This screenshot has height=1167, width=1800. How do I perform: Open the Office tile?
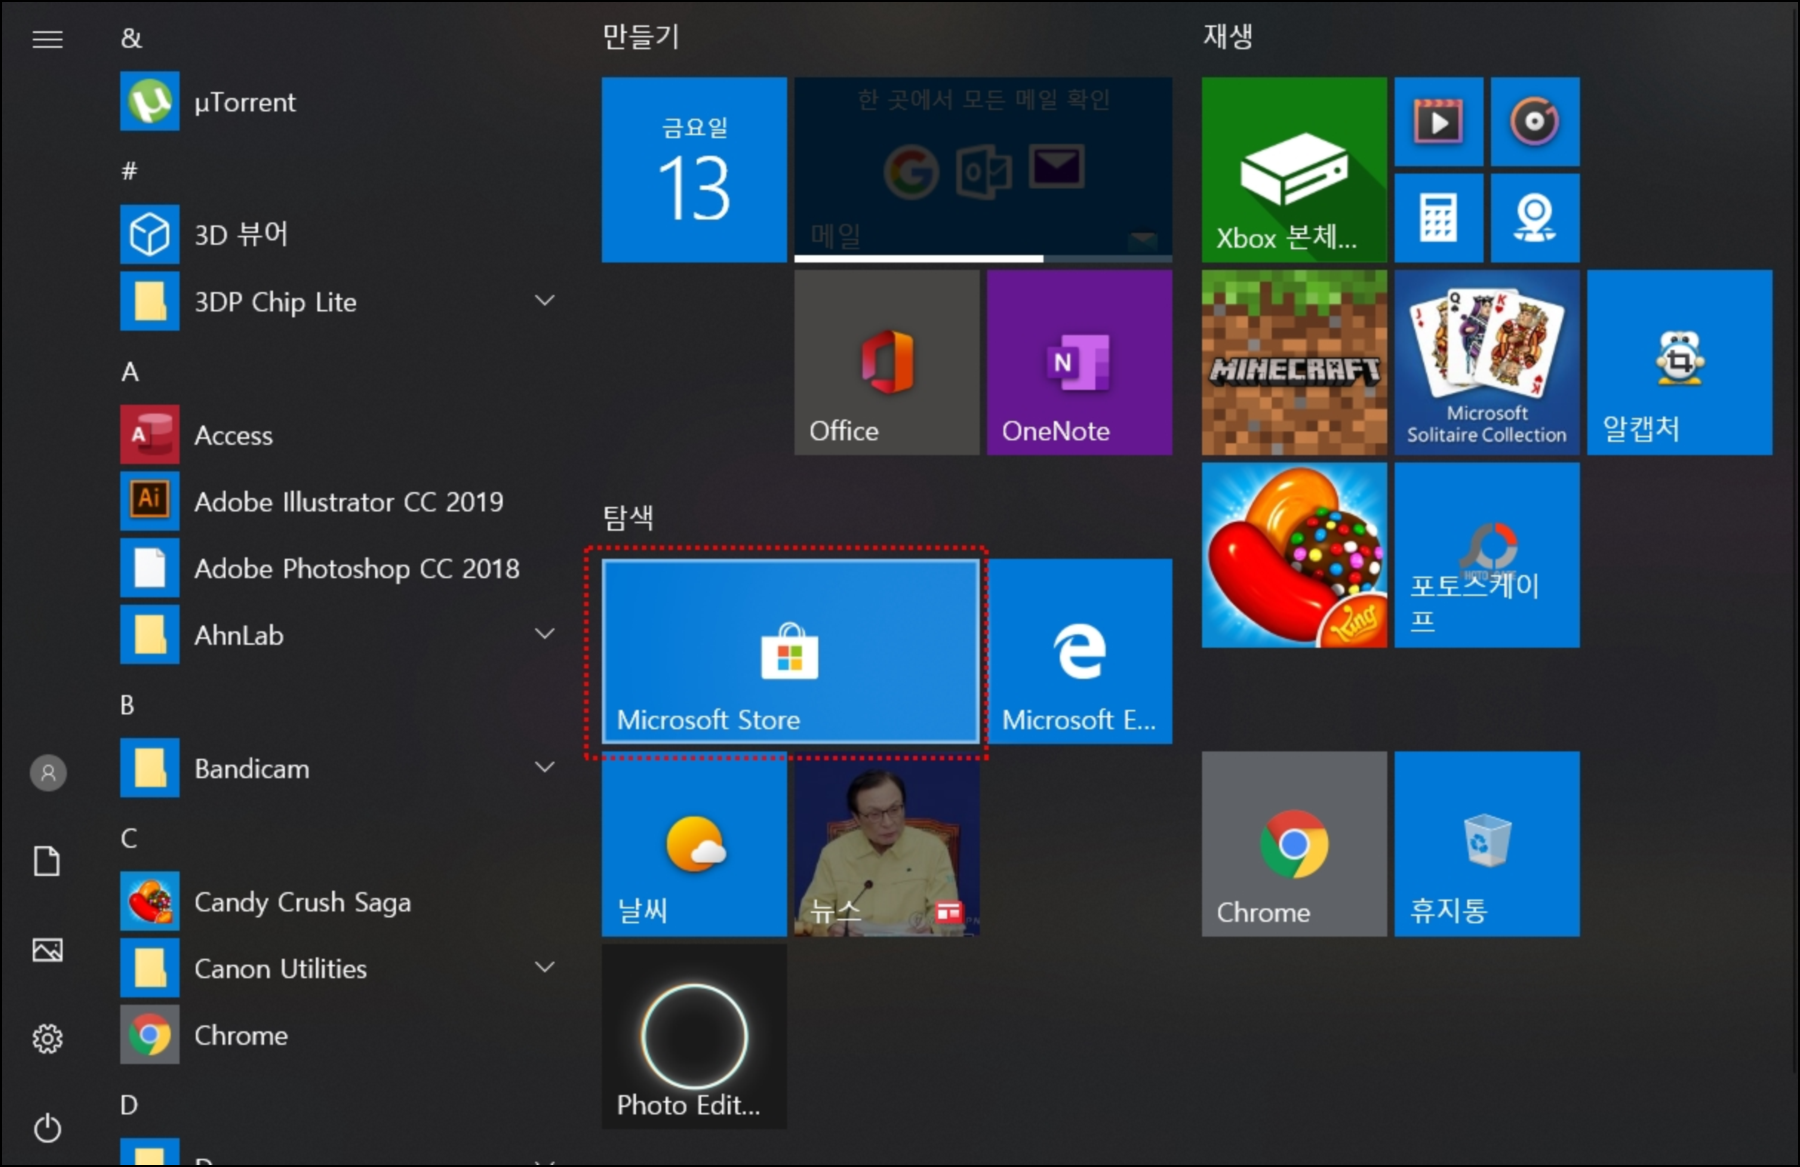pos(887,362)
